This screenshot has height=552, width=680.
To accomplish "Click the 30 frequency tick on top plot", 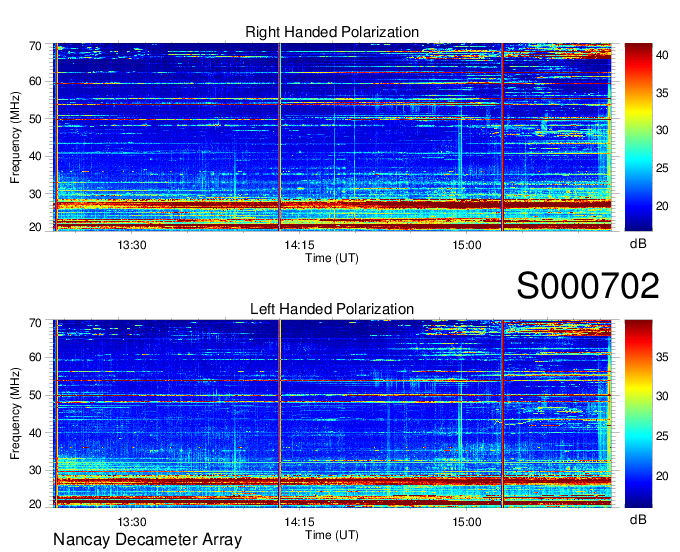I will point(35,194).
